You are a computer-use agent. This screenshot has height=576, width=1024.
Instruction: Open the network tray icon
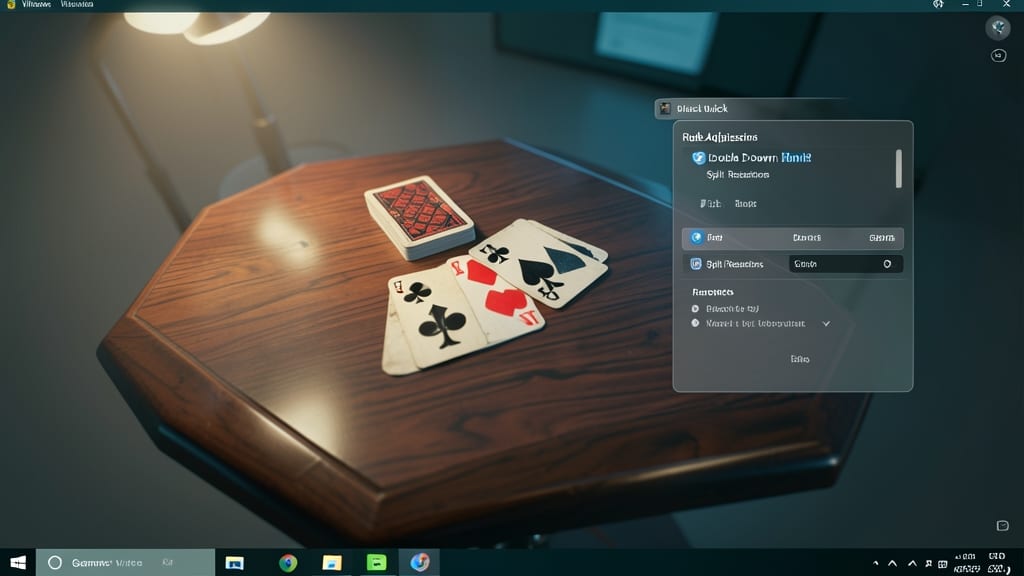tap(929, 563)
